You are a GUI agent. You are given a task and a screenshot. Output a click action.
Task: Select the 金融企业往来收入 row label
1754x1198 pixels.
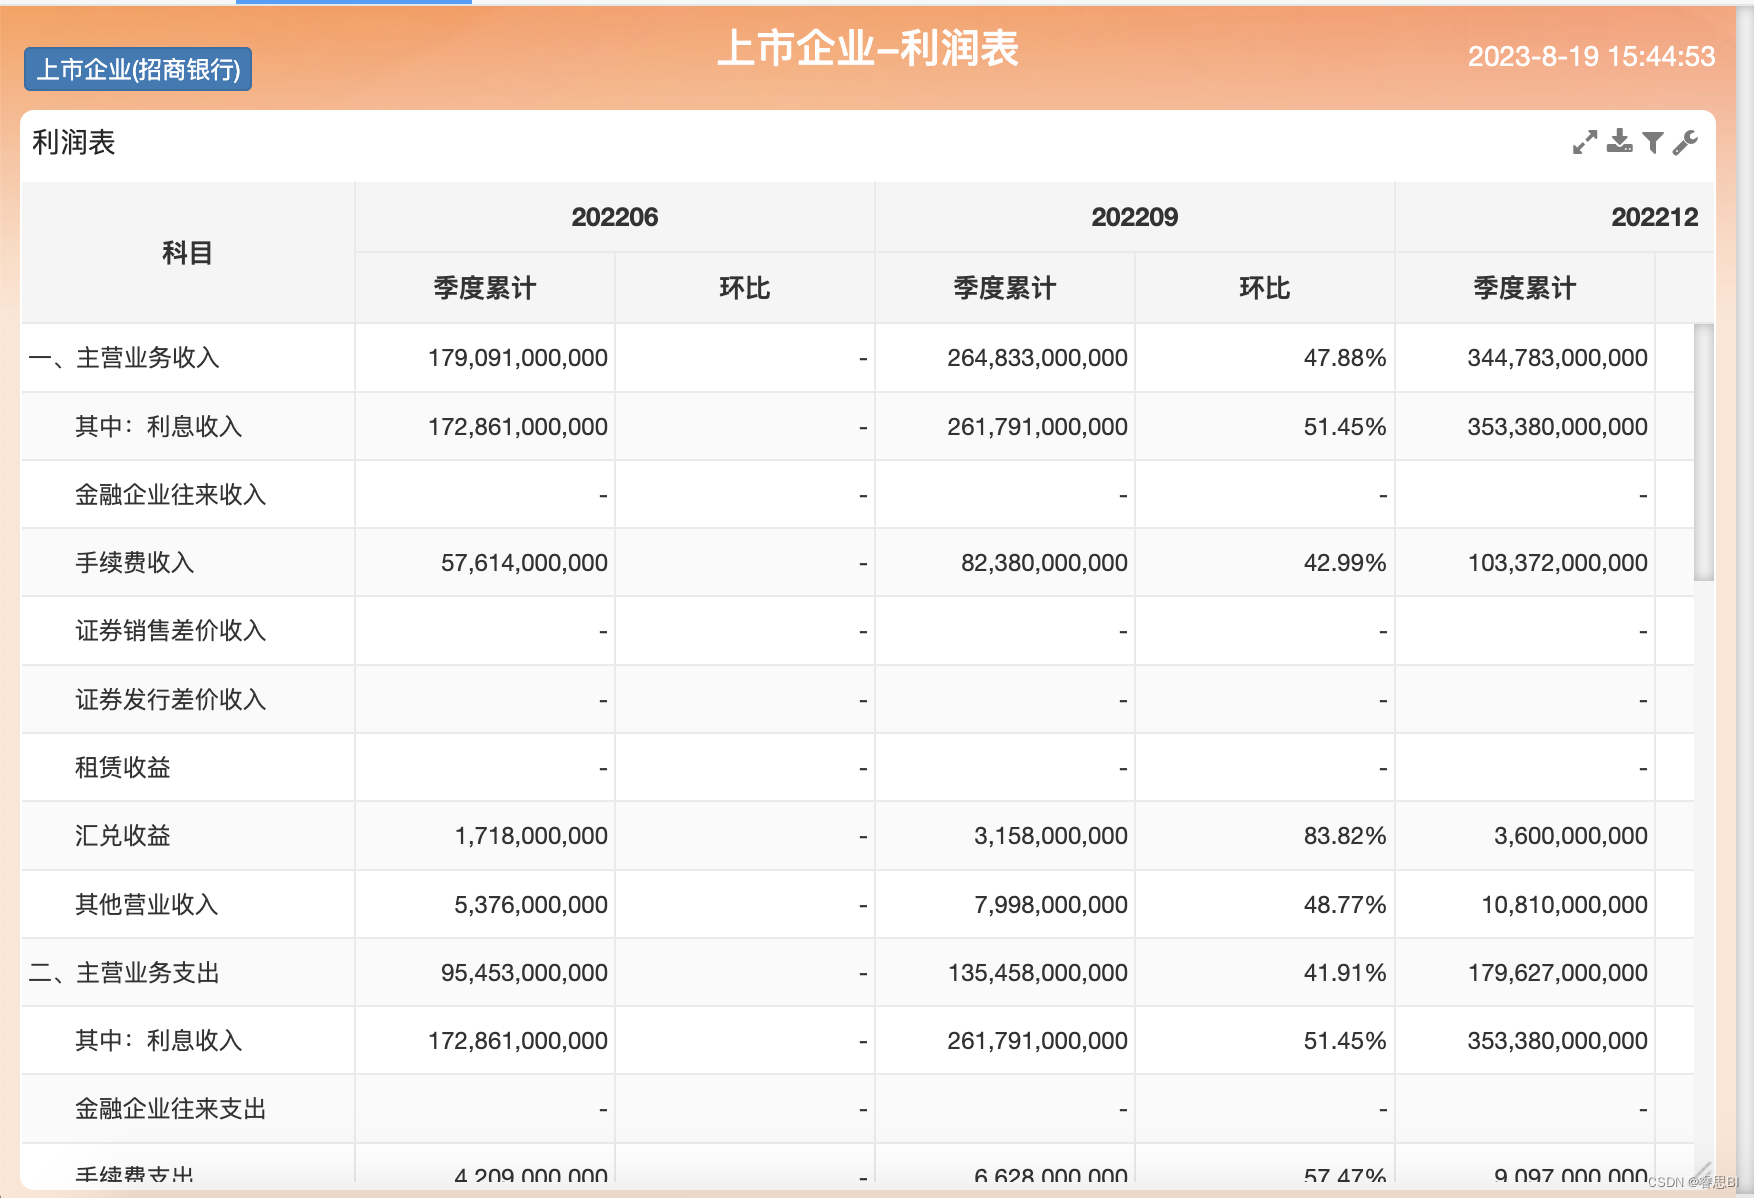(x=171, y=495)
